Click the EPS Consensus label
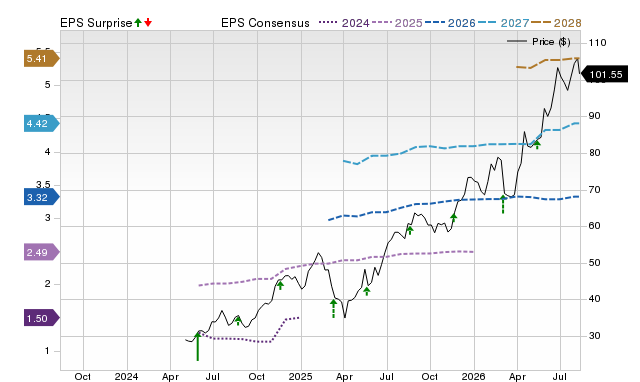 coord(265,23)
